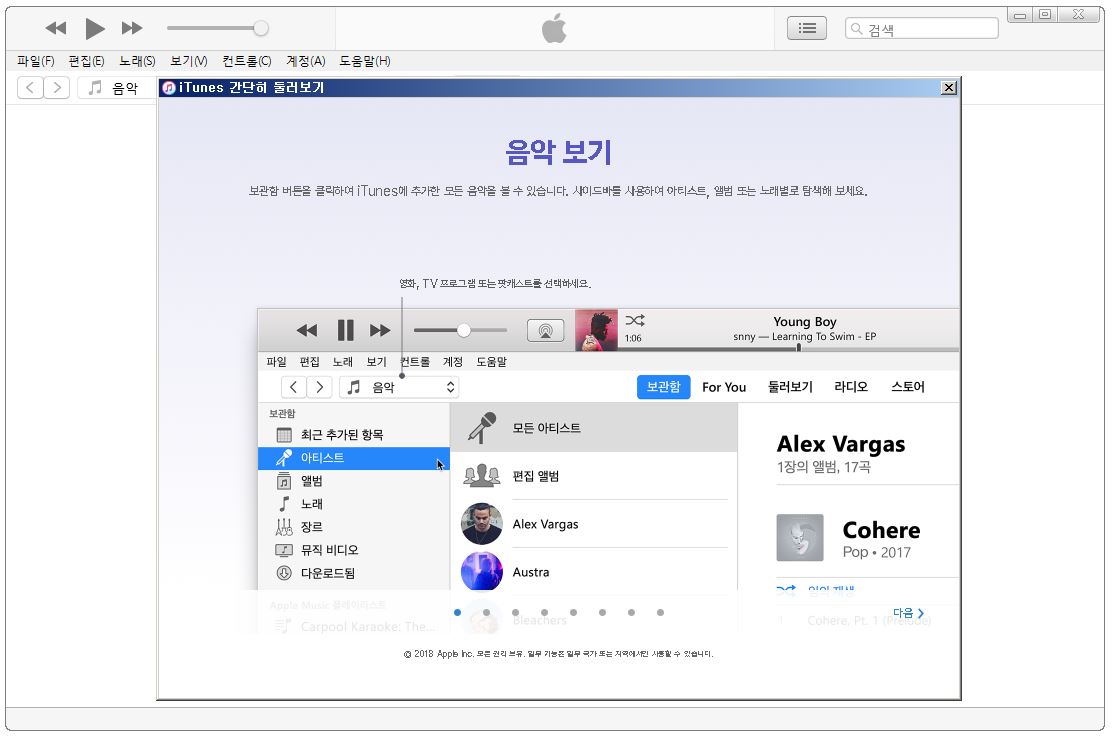
Task: Click the iTunes icon in dialog title bar
Action: [x=169, y=87]
